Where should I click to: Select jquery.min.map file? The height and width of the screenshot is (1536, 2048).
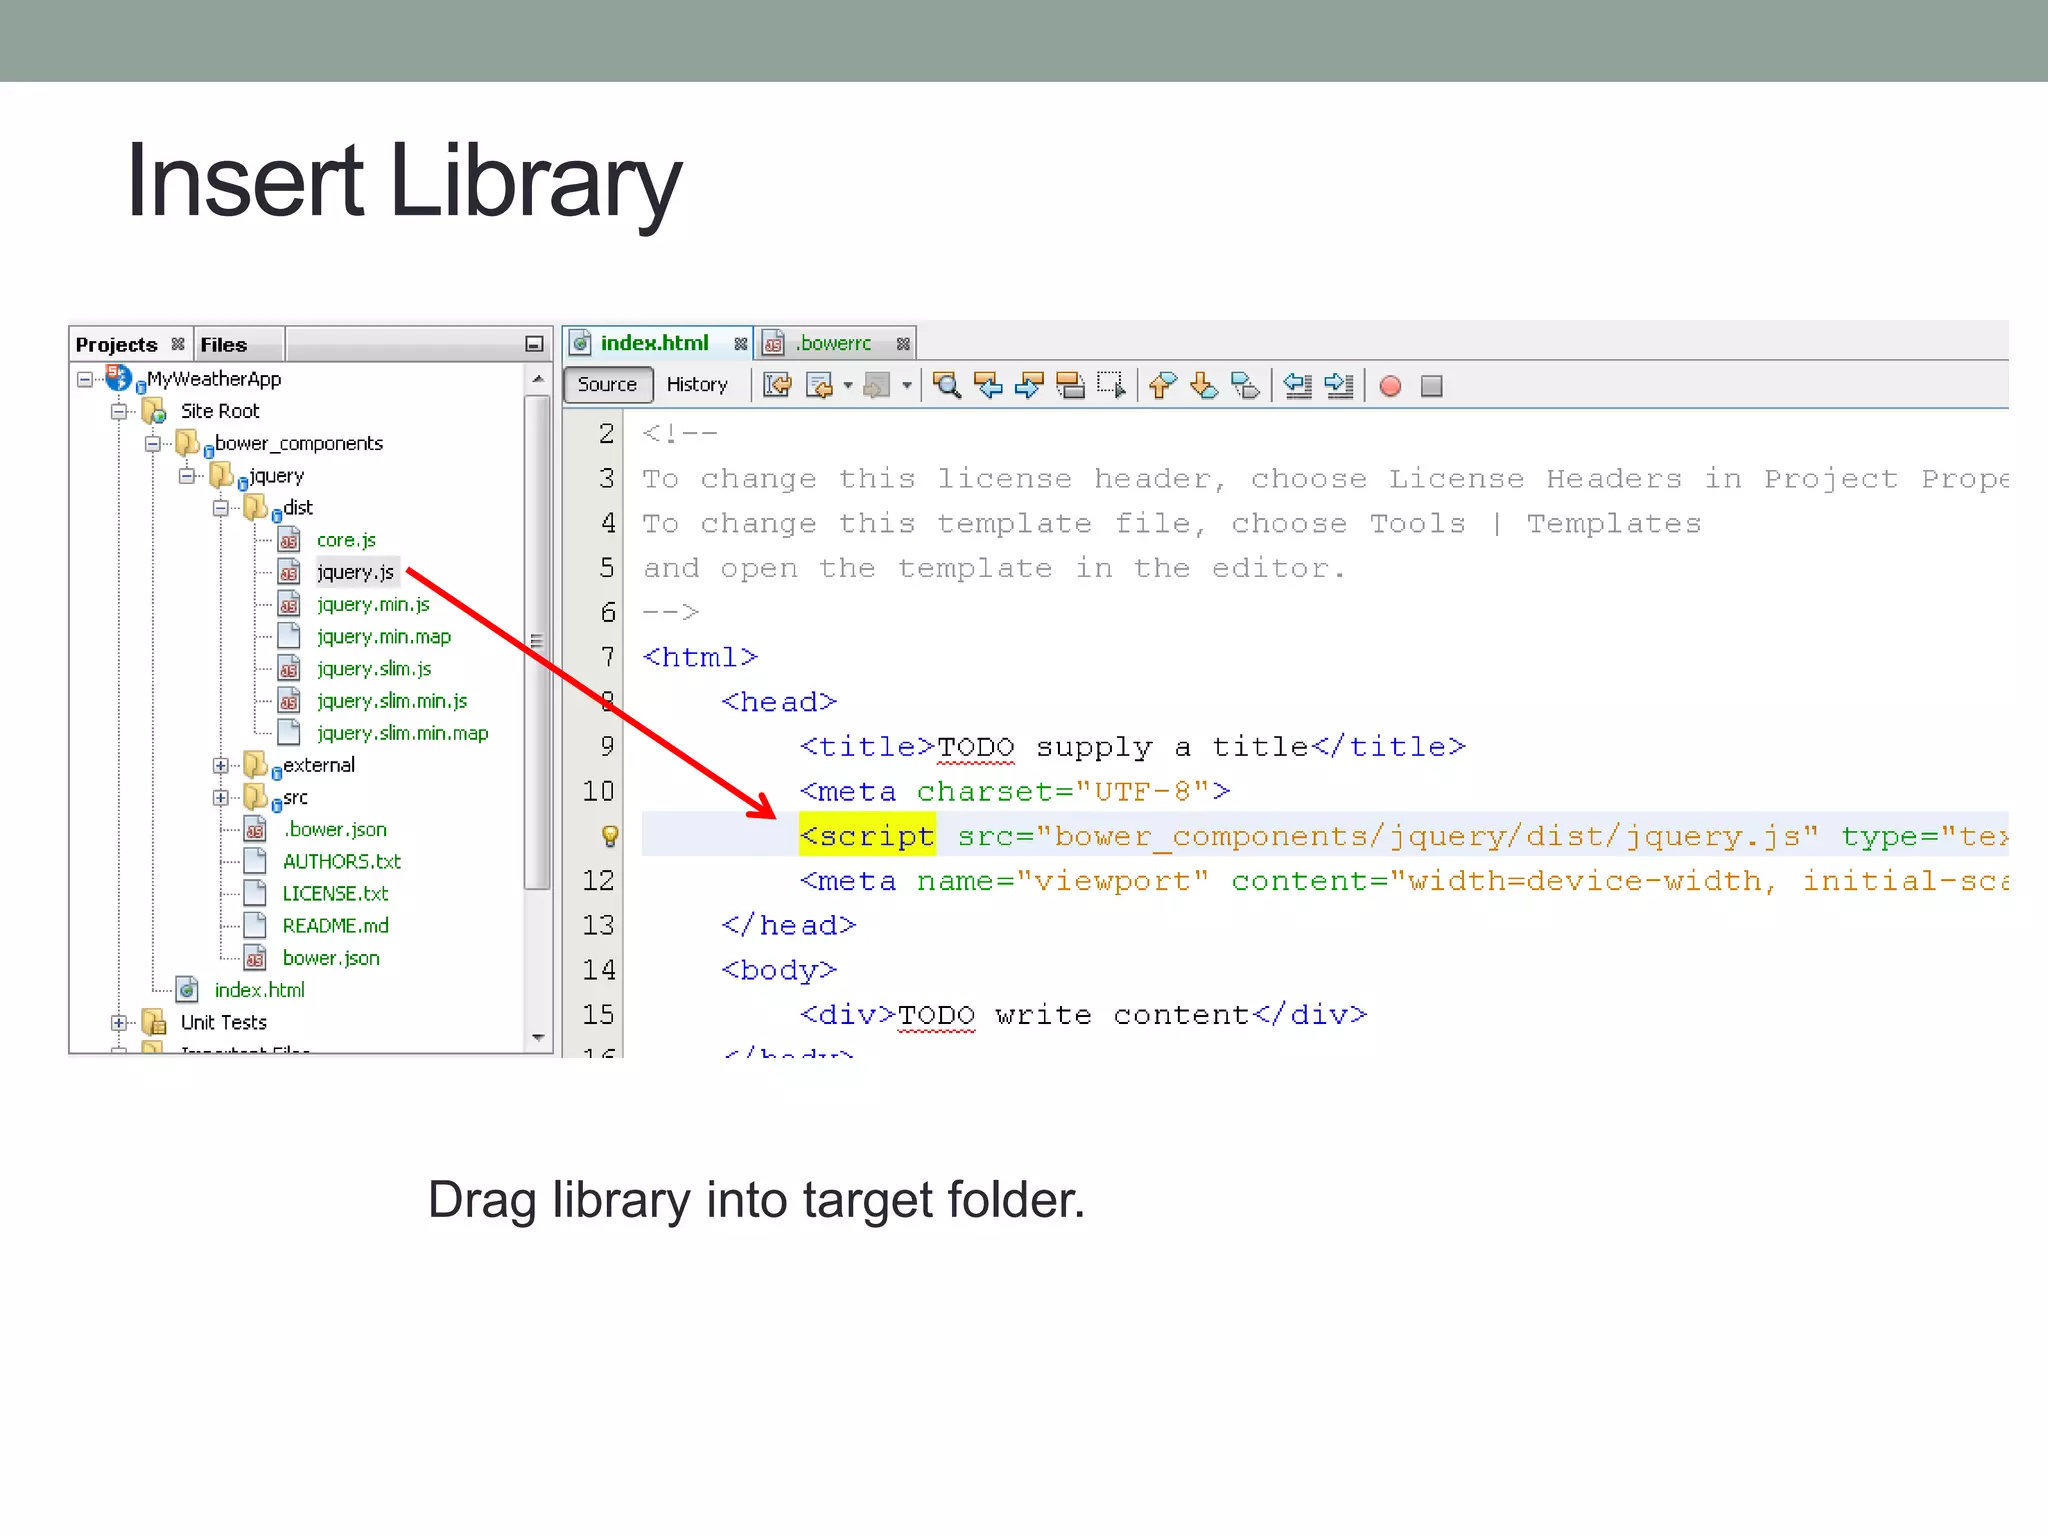pos(384,636)
